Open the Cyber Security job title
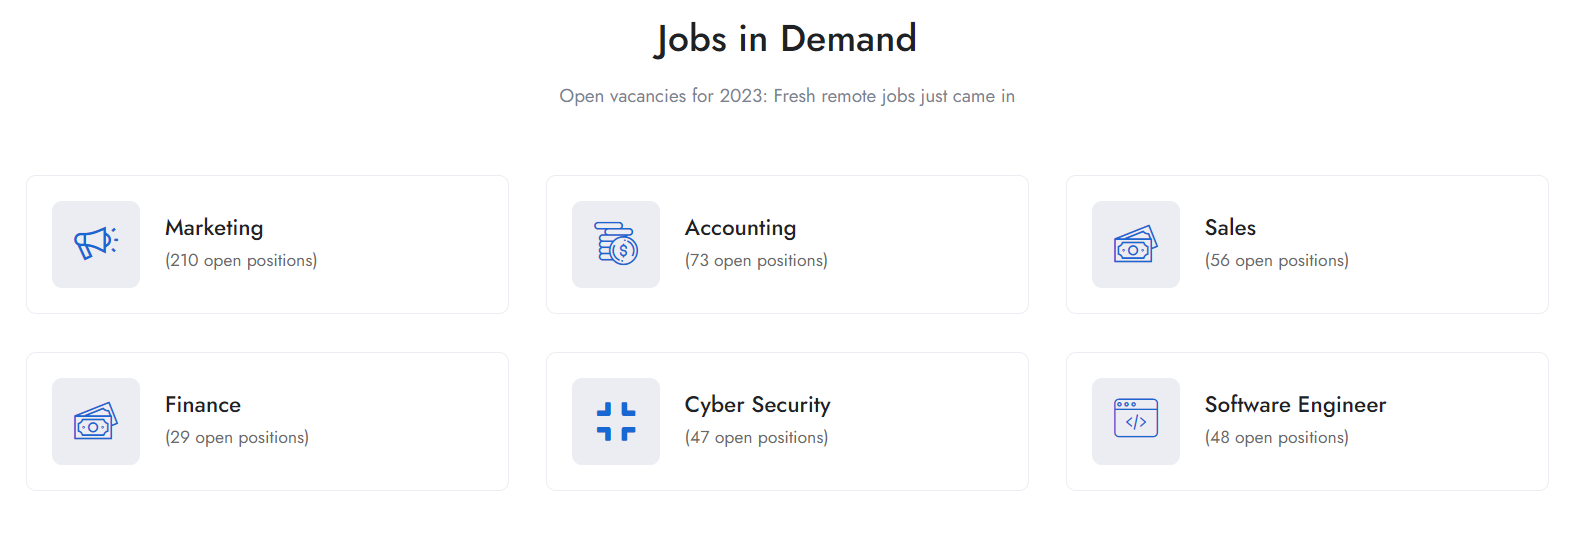 click(757, 405)
